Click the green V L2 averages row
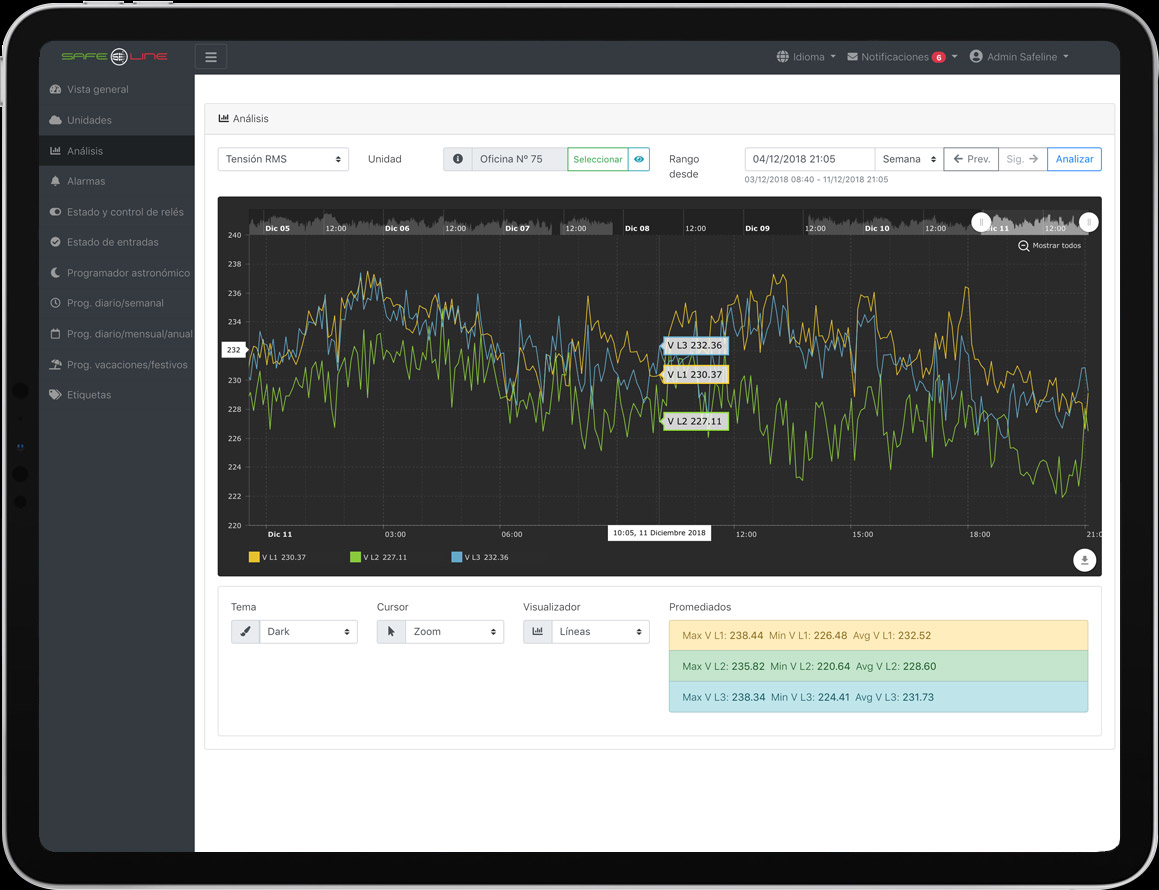The width and height of the screenshot is (1159, 890). click(878, 666)
